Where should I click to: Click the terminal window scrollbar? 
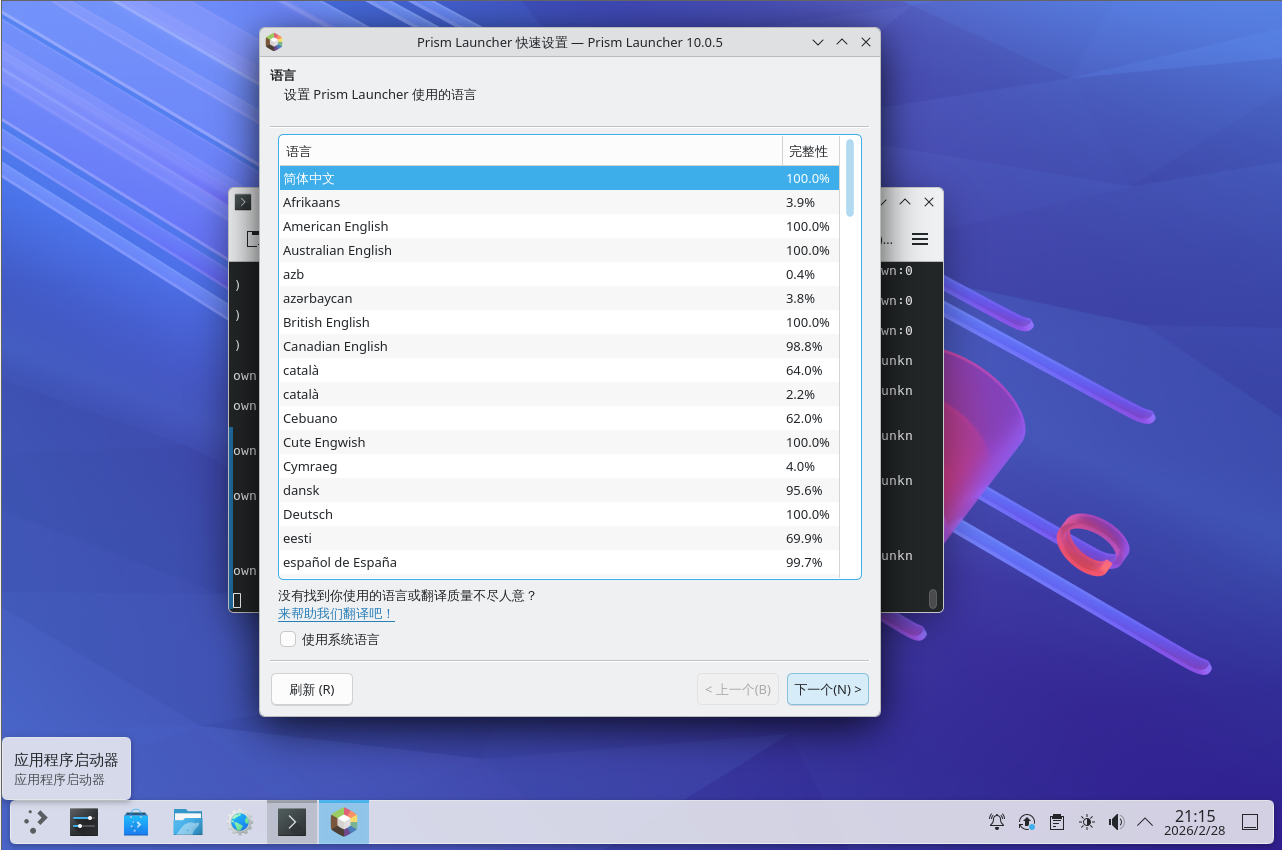933,598
